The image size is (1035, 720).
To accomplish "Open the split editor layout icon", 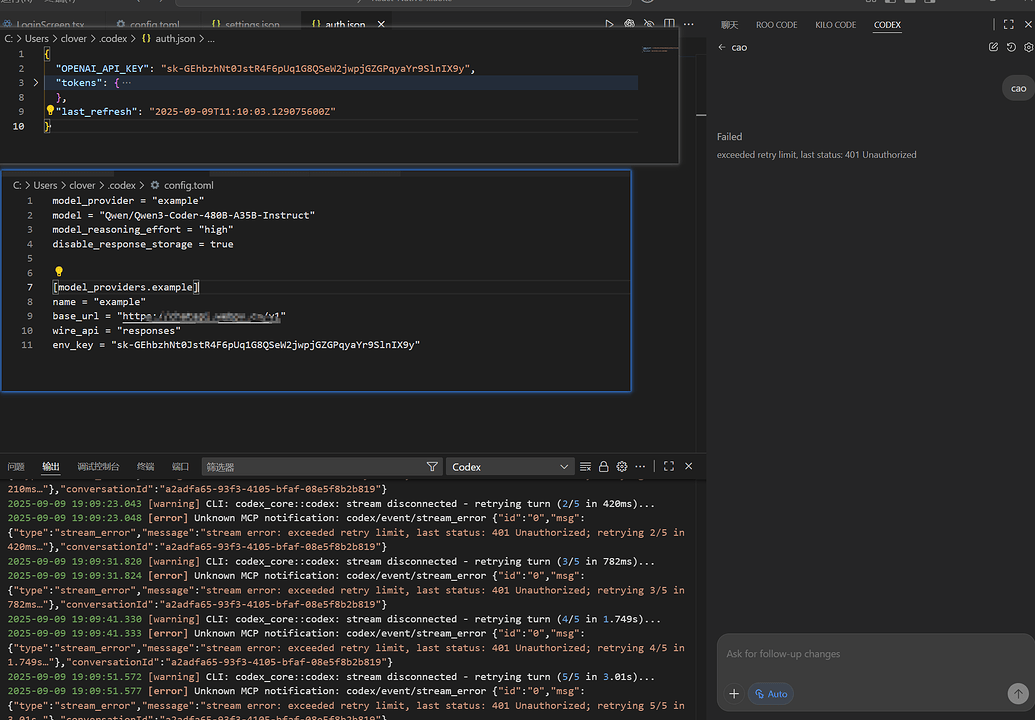I will (669, 24).
